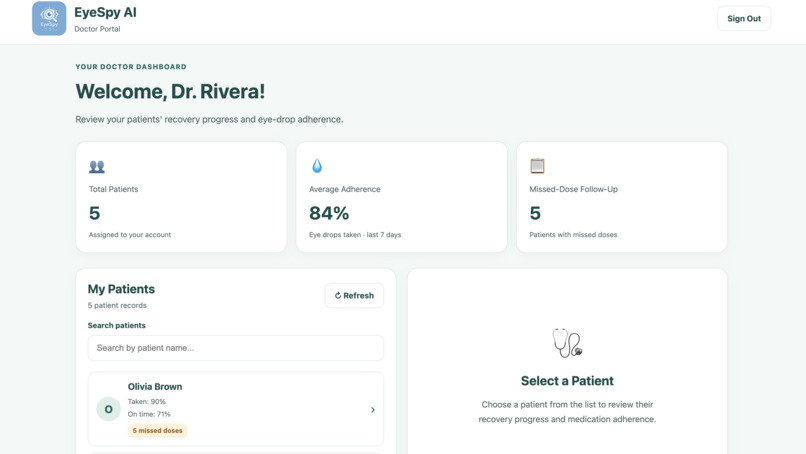Screen dimensions: 806x454
Task: Sign out of the doctor portal
Action: click(744, 19)
